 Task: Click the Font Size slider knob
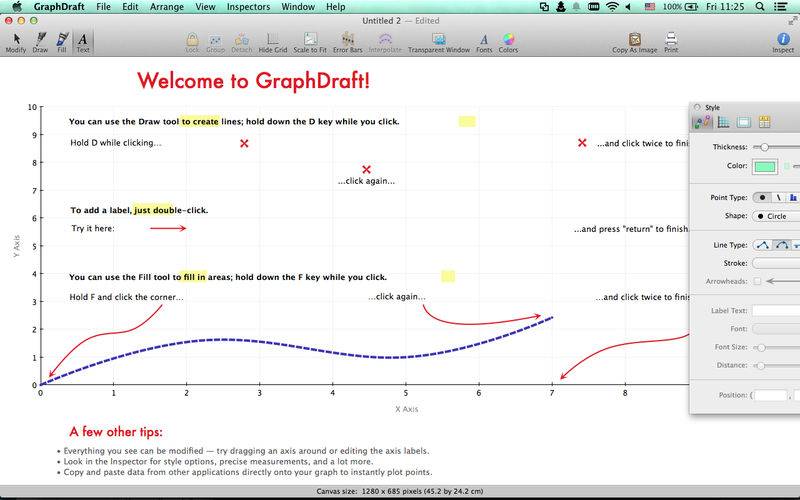point(761,347)
